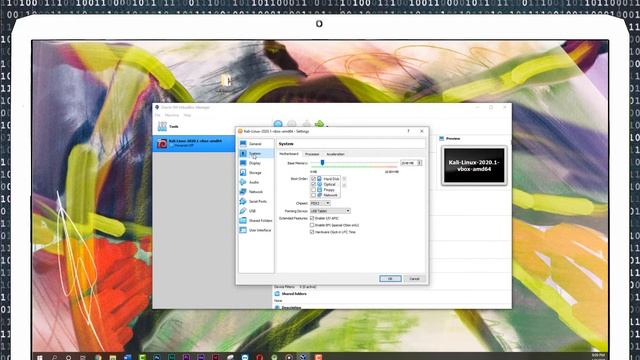Open the User Interface settings category
640x360 pixels.
pyautogui.click(x=256, y=230)
